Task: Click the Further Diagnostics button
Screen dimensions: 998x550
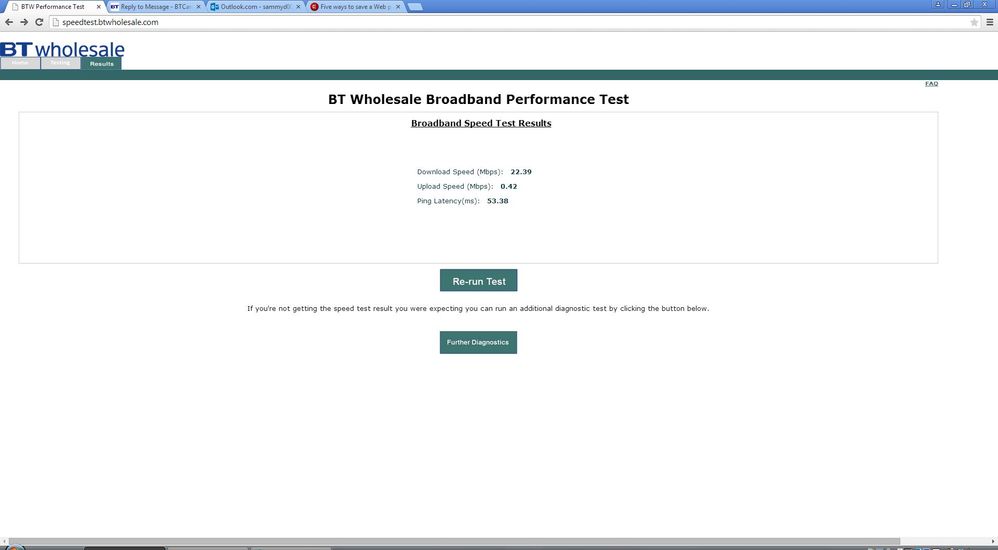Action: 478,342
